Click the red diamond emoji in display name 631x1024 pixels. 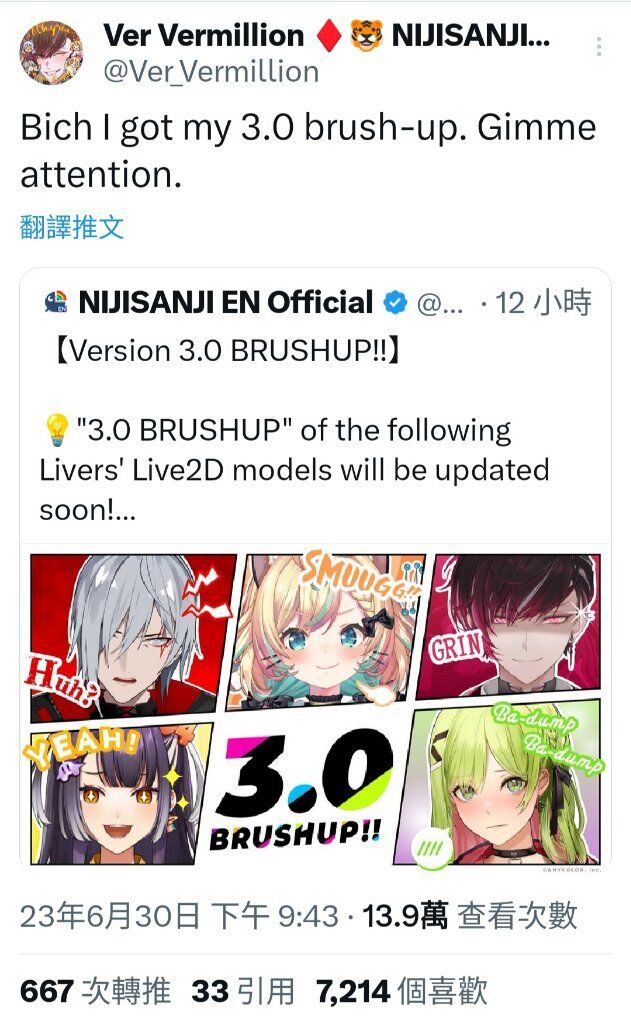pyautogui.click(x=329, y=36)
